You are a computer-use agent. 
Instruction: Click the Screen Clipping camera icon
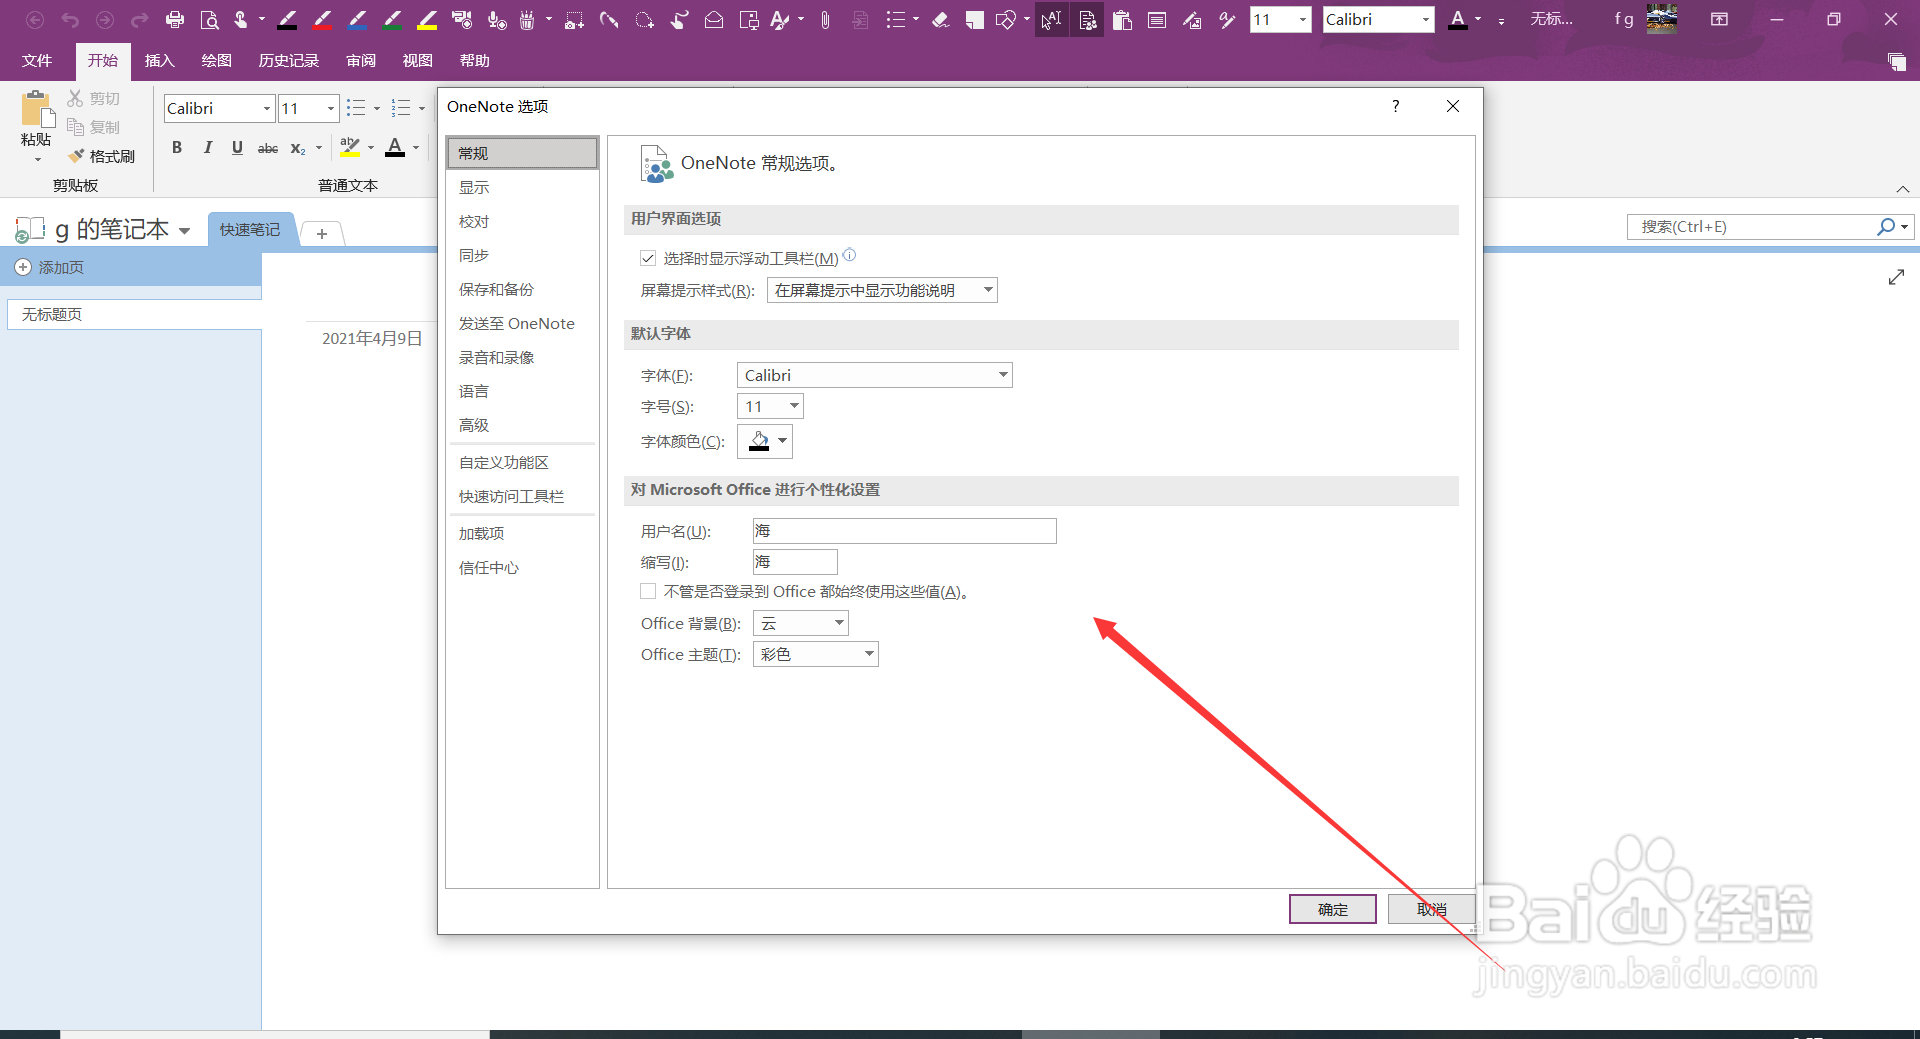tap(574, 19)
